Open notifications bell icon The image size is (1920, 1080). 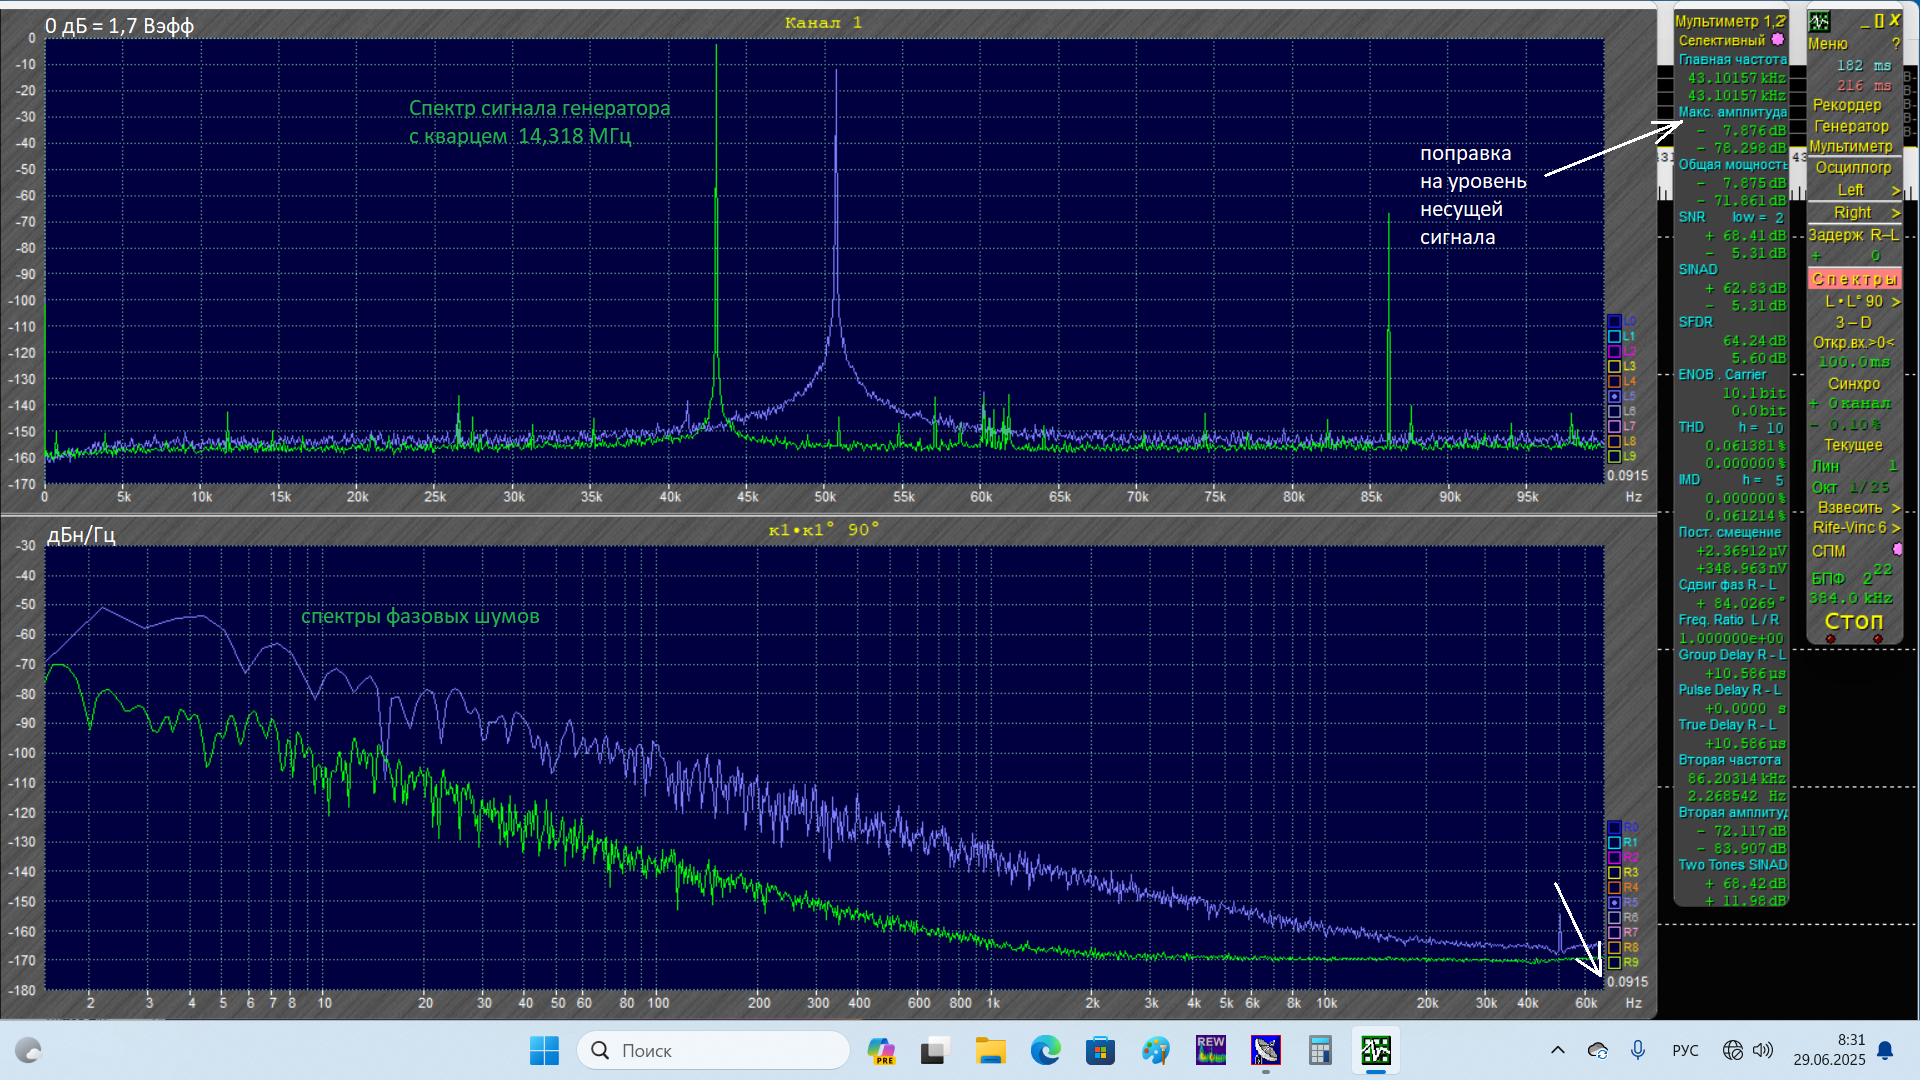1885,1050
